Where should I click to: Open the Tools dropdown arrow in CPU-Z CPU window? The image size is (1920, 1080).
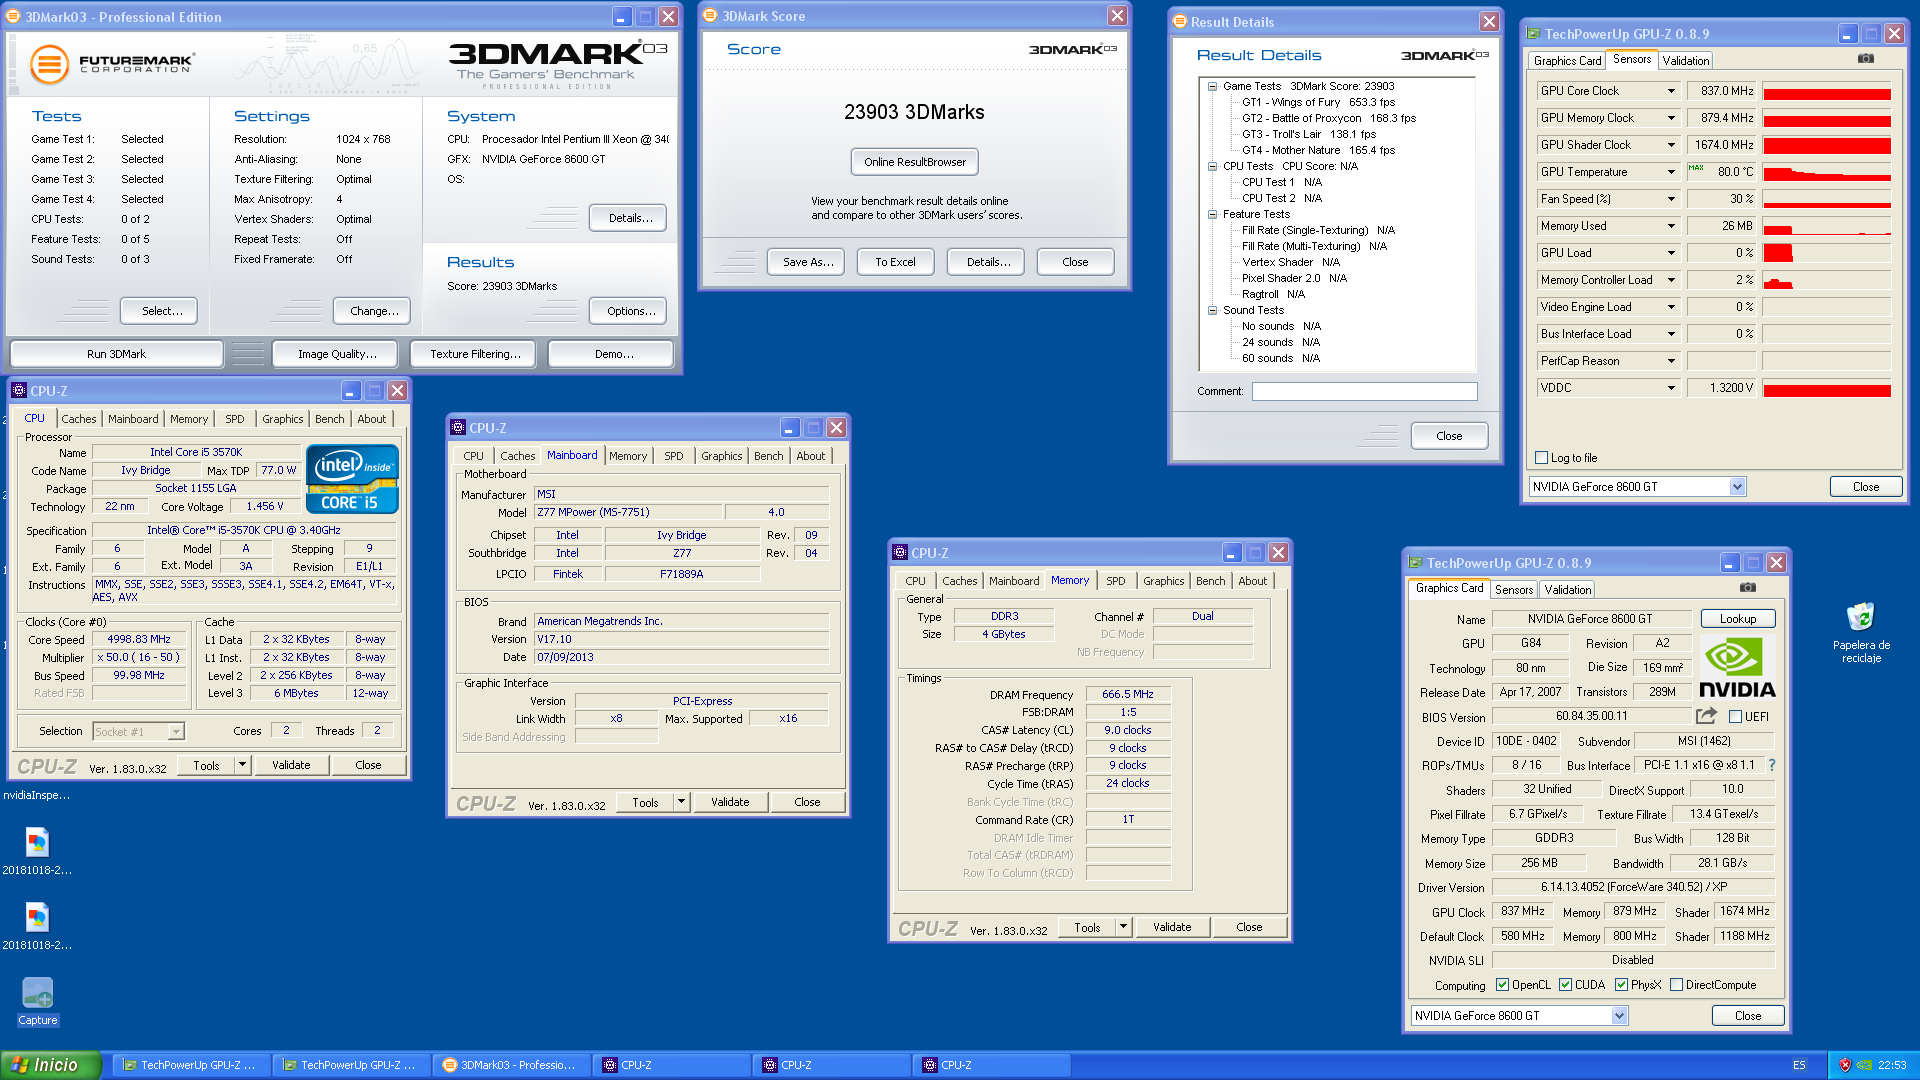241,765
